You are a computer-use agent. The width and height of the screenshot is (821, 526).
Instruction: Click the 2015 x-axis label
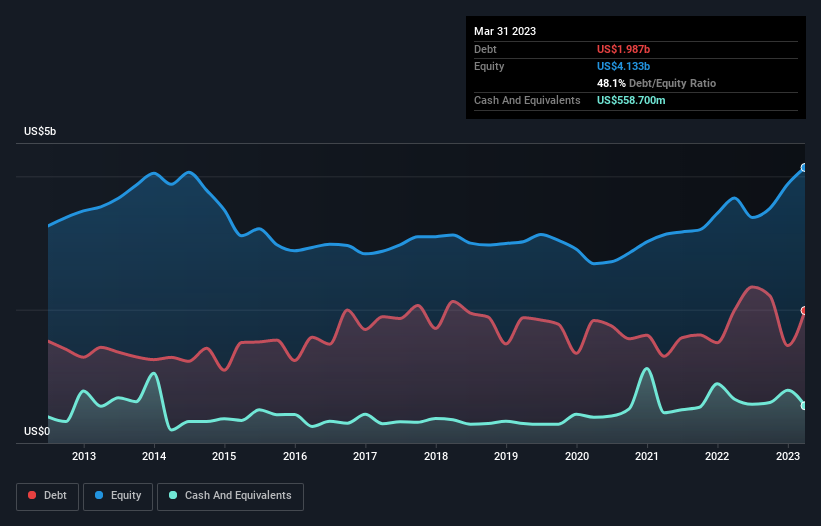224,456
